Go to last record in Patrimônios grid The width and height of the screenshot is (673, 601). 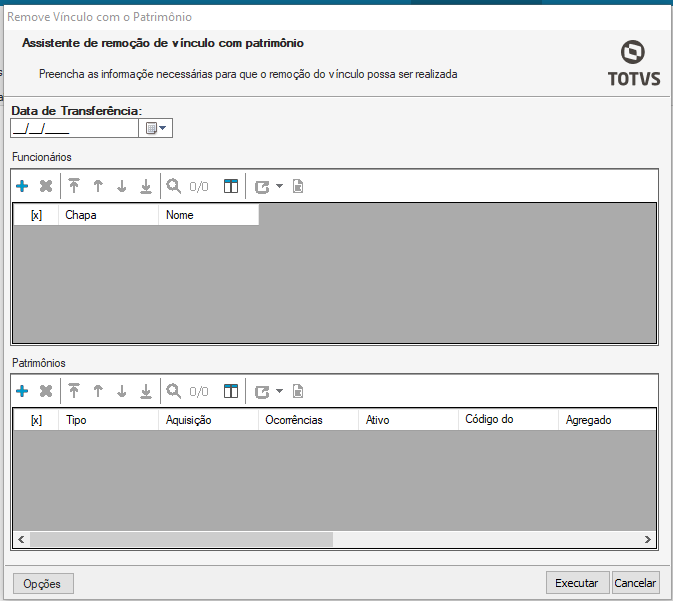146,391
